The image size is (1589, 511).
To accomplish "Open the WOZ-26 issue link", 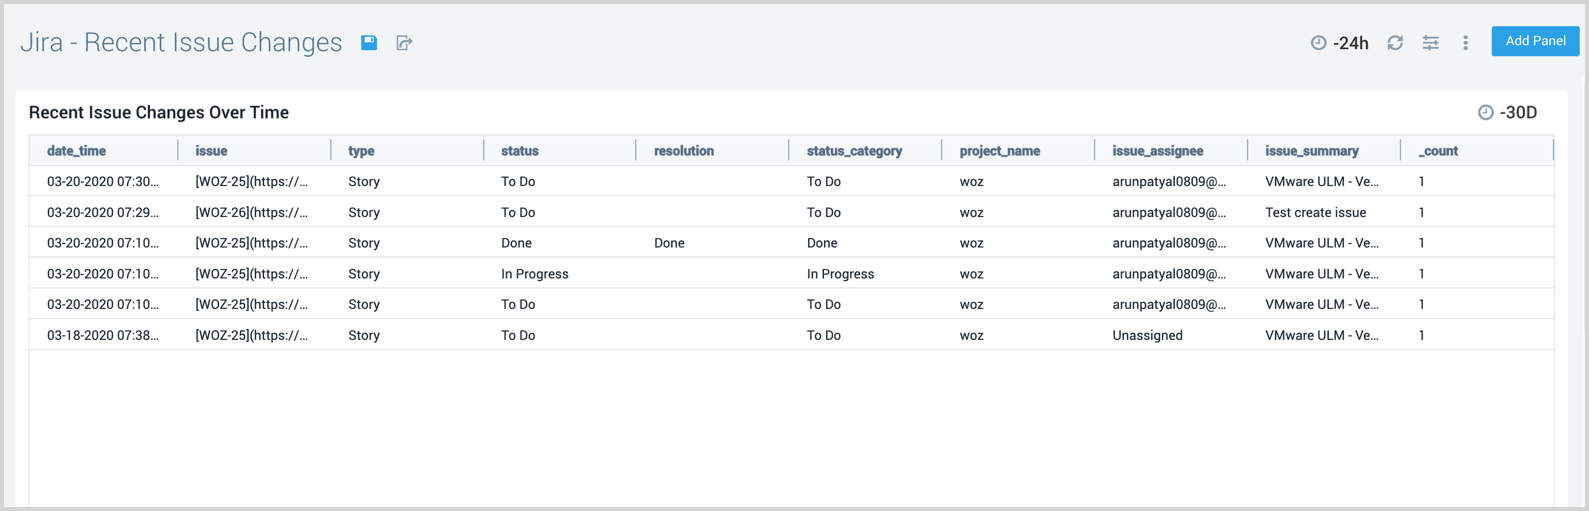I will point(251,212).
